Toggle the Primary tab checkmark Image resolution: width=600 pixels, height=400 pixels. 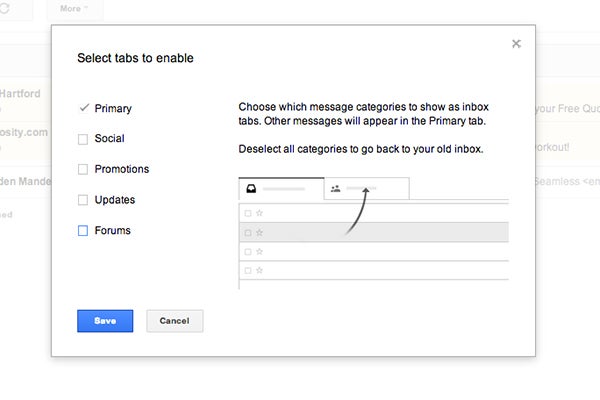click(x=84, y=108)
